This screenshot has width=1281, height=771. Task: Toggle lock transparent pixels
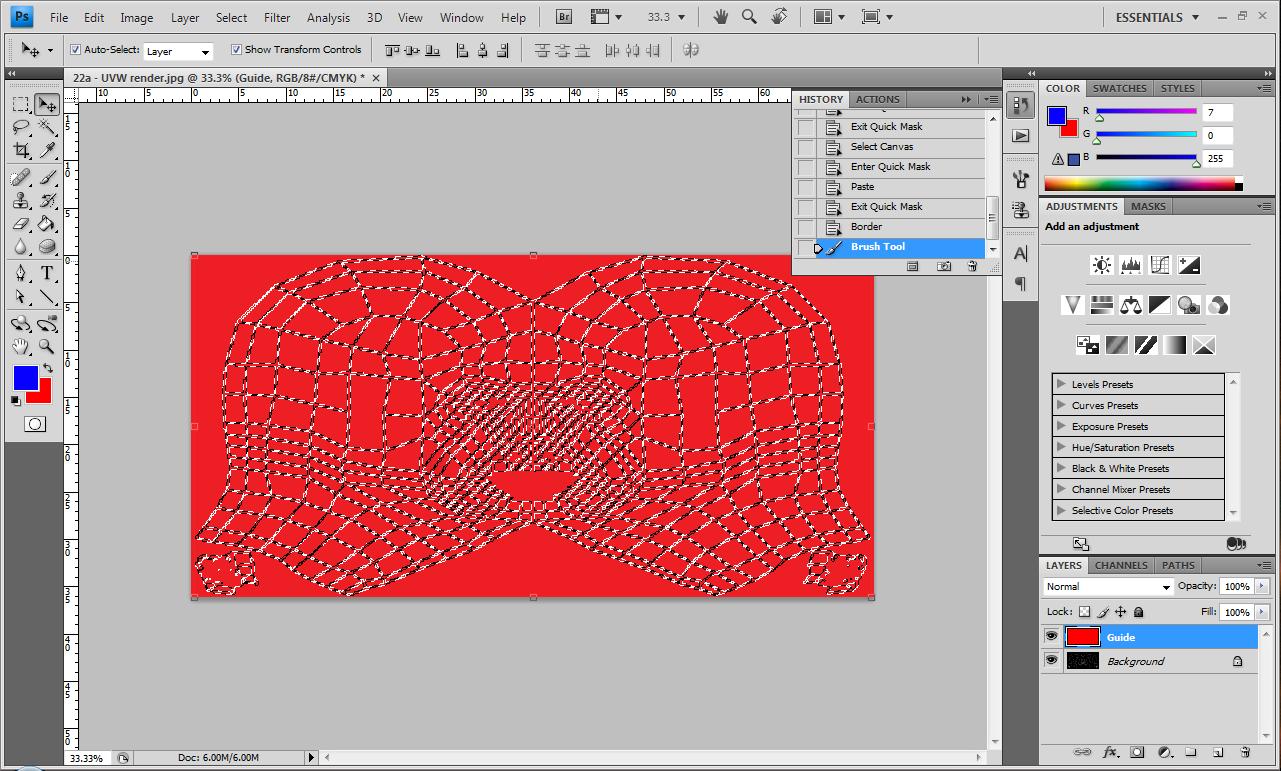(1084, 612)
